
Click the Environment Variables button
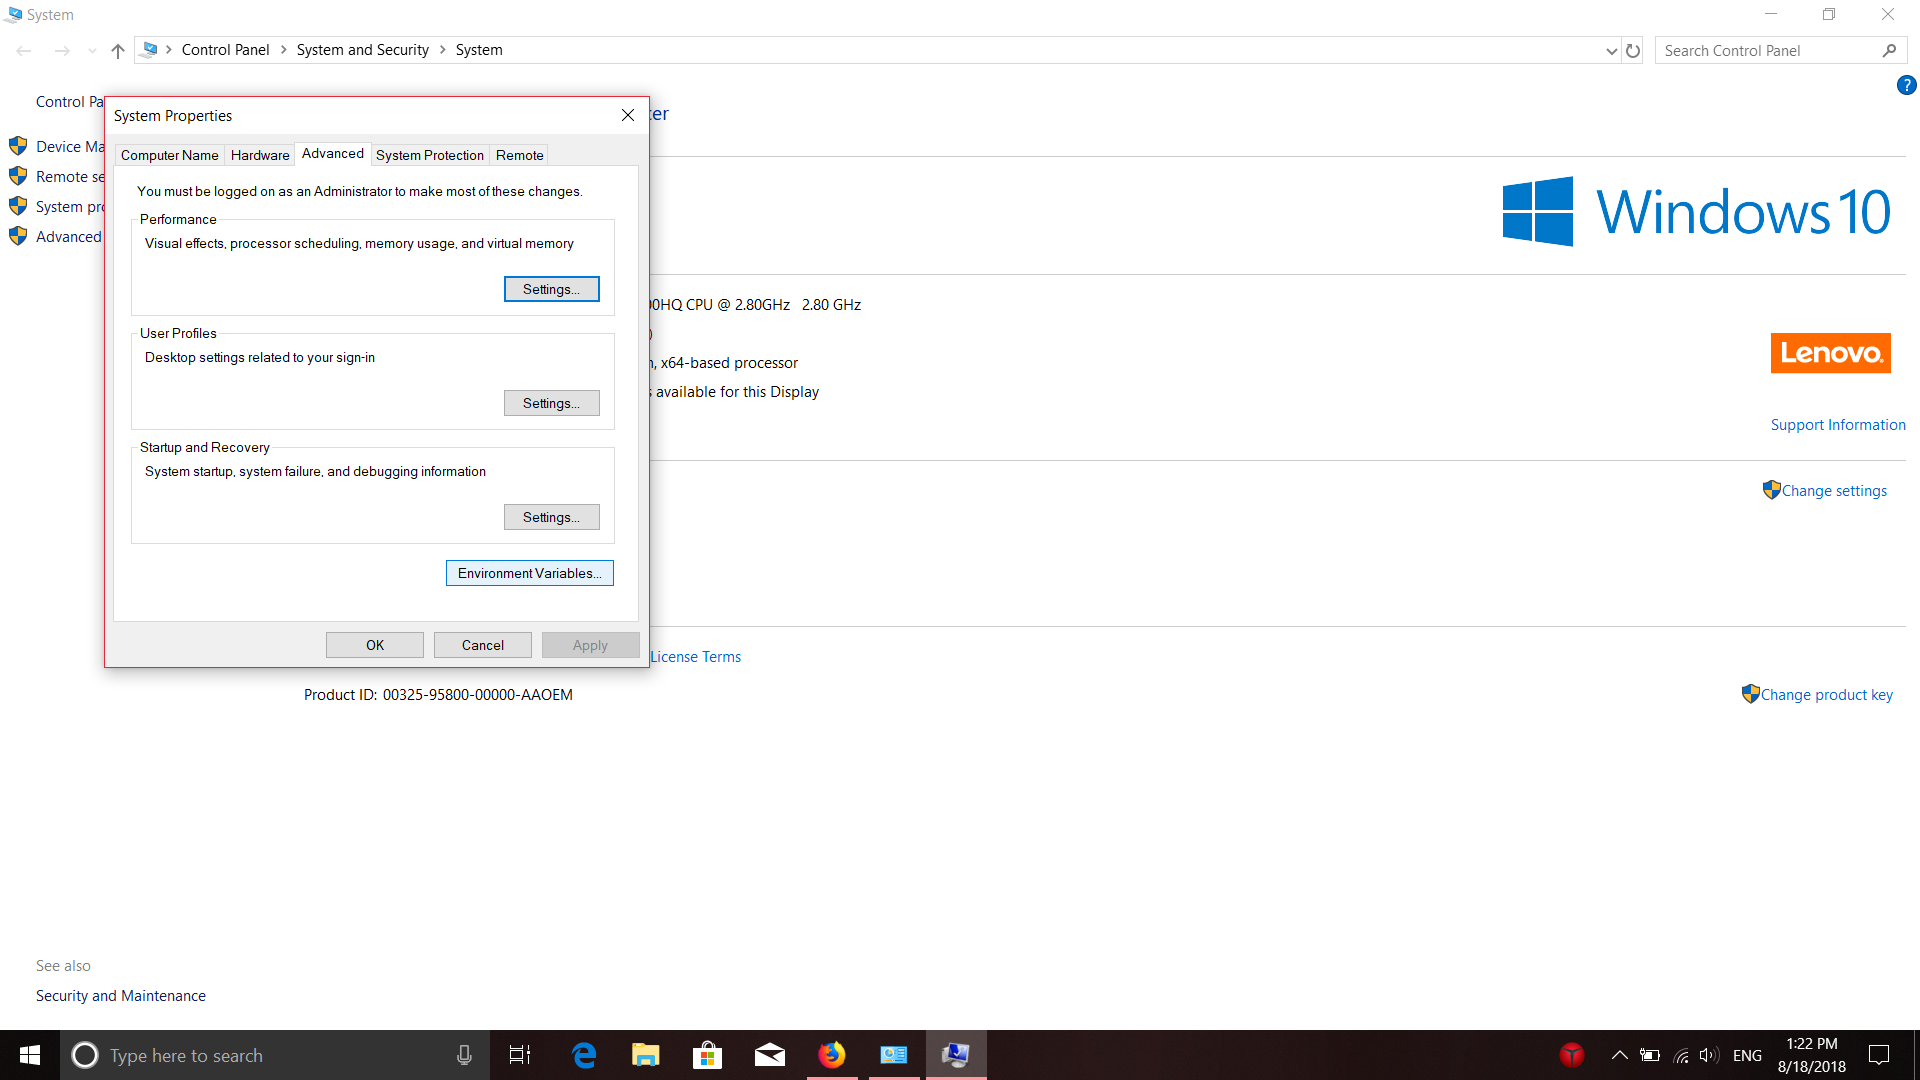click(x=529, y=573)
